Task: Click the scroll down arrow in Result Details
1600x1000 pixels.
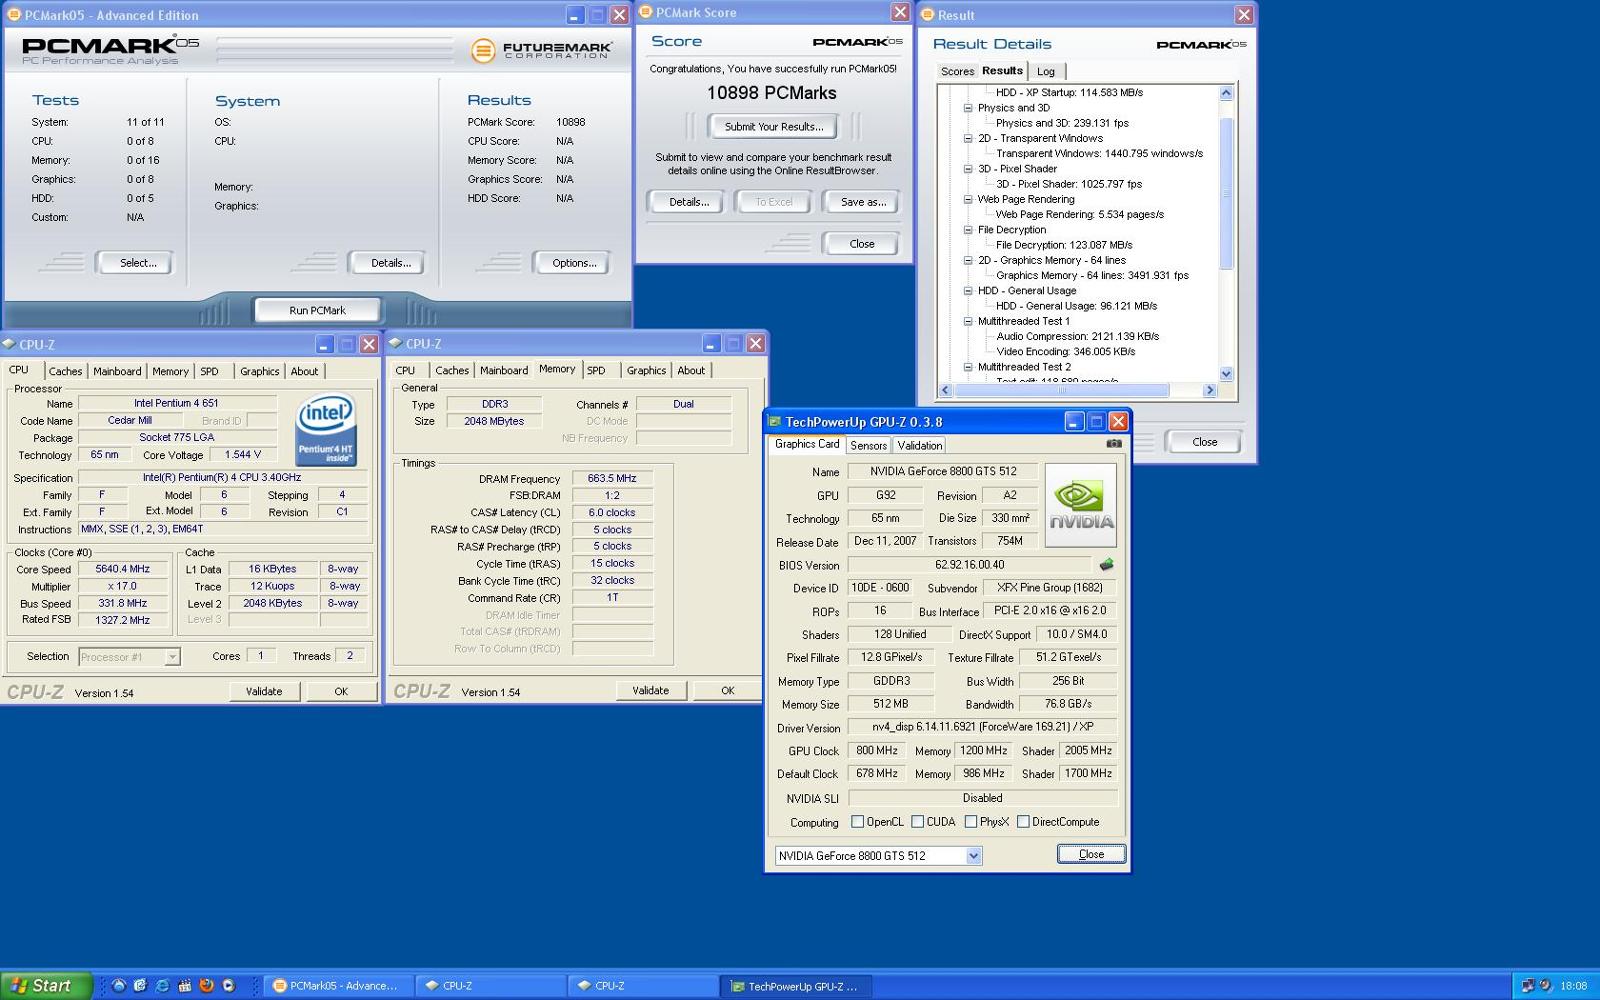Action: click(1227, 374)
